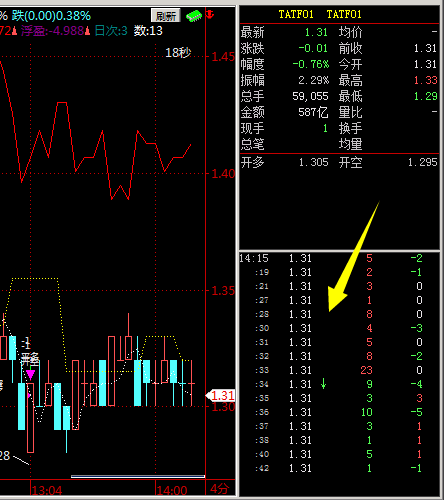Click the 前收 value 1.31
The width and height of the screenshot is (444, 500).
[425, 48]
